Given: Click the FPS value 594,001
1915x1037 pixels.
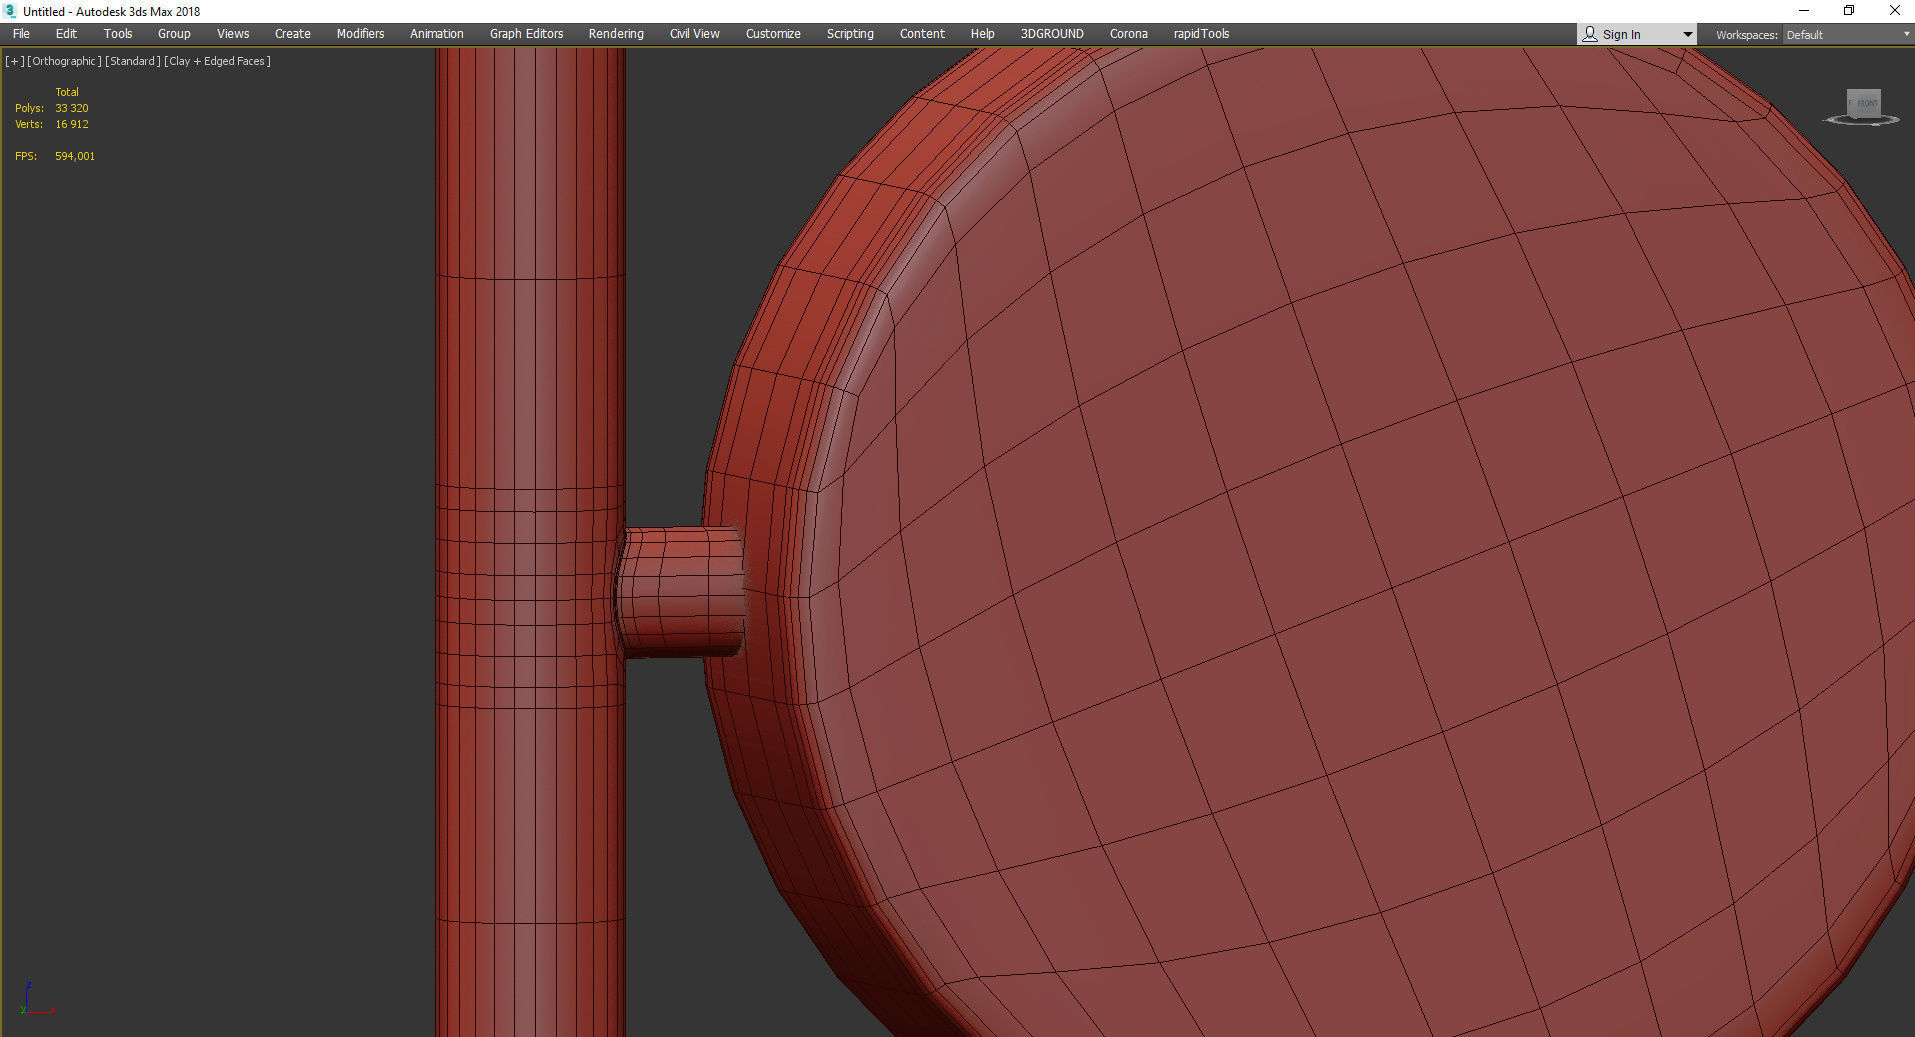Looking at the screenshot, I should pyautogui.click(x=75, y=156).
